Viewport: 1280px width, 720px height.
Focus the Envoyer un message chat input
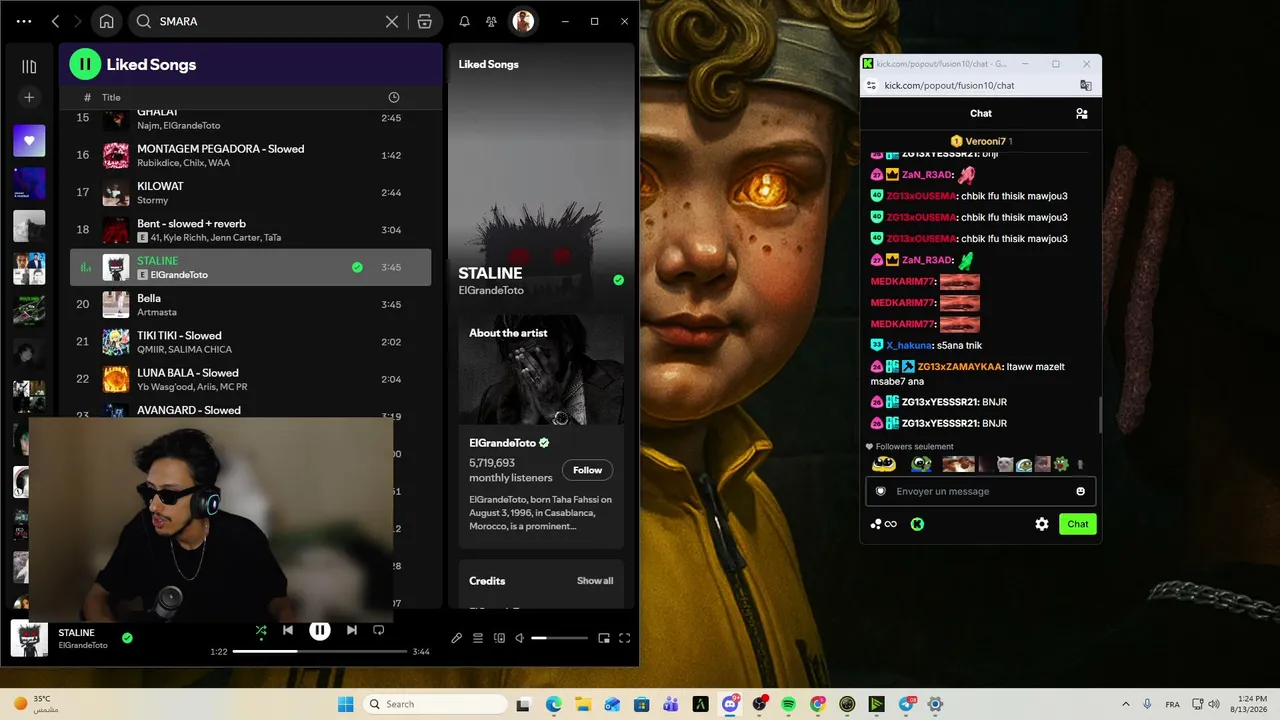click(x=981, y=491)
